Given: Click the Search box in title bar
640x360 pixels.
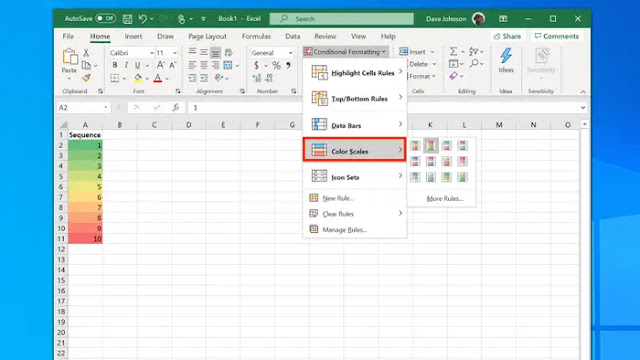Looking at the screenshot, I should click(342, 19).
